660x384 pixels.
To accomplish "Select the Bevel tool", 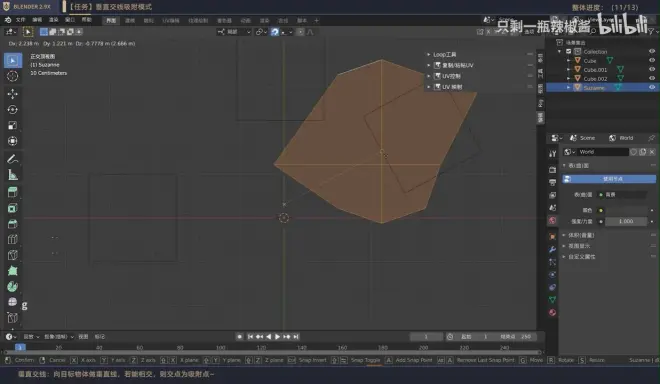I will click(13, 224).
